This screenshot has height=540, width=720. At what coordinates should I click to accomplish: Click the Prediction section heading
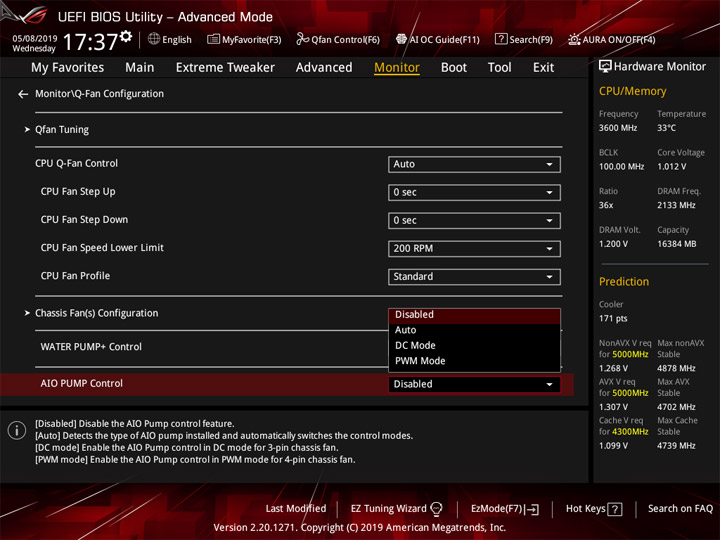click(624, 282)
